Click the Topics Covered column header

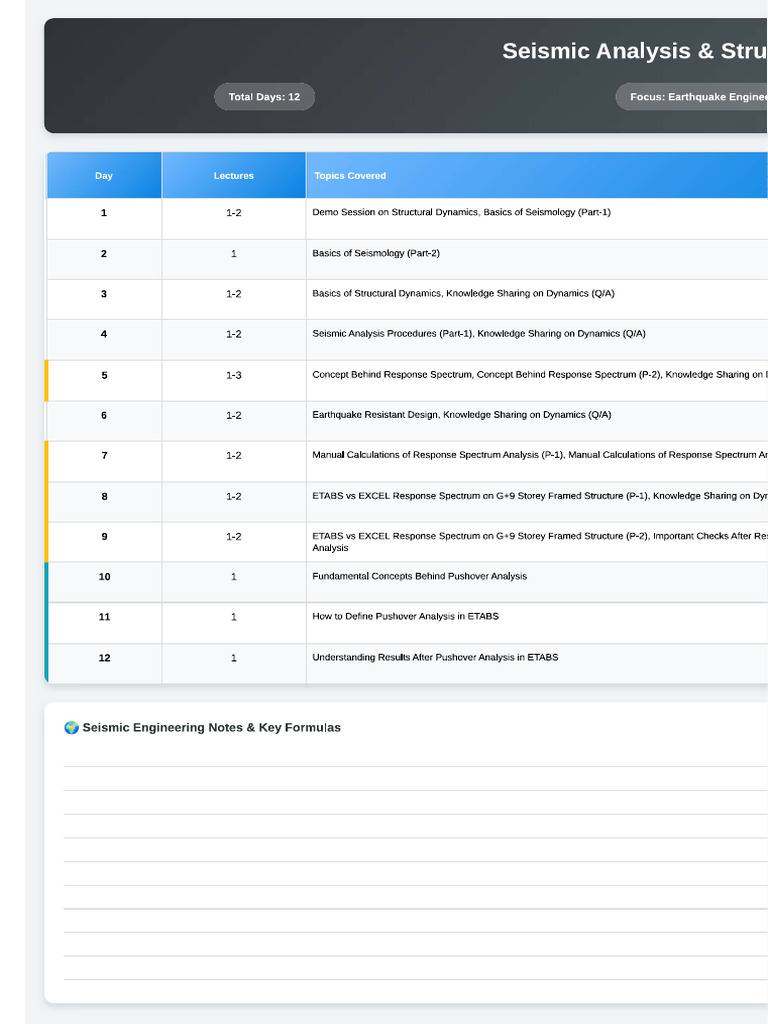click(x=537, y=176)
